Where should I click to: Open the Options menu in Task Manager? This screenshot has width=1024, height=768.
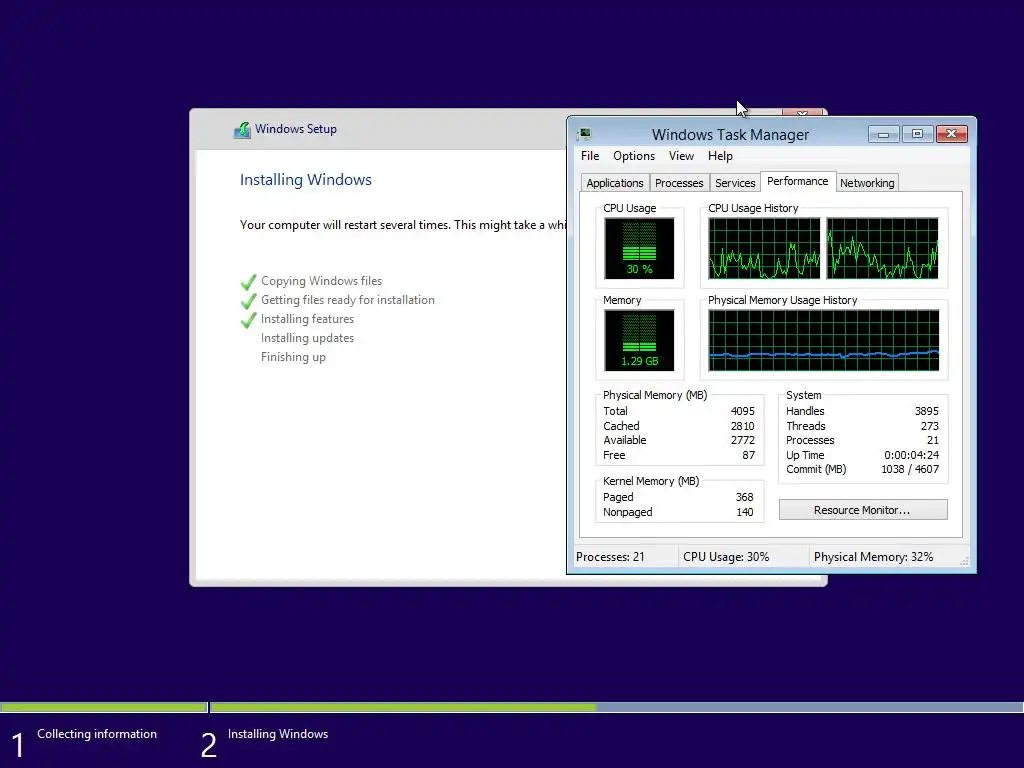(633, 156)
